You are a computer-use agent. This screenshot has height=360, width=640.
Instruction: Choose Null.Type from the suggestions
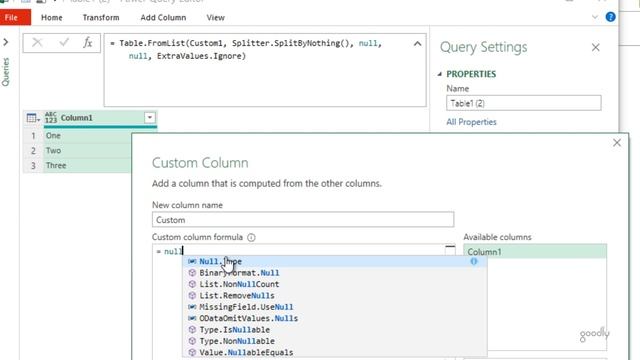tap(334, 261)
